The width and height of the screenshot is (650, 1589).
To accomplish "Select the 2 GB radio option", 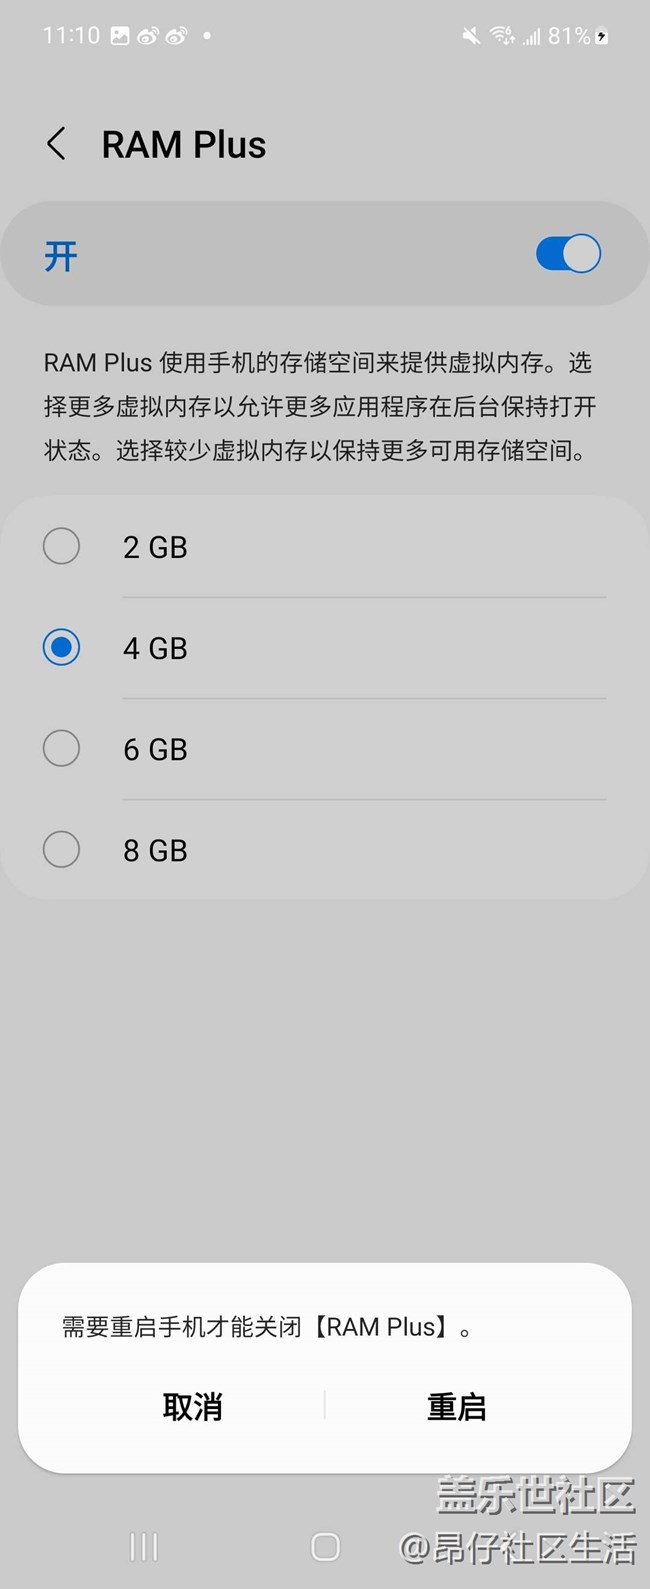I will pyautogui.click(x=62, y=547).
